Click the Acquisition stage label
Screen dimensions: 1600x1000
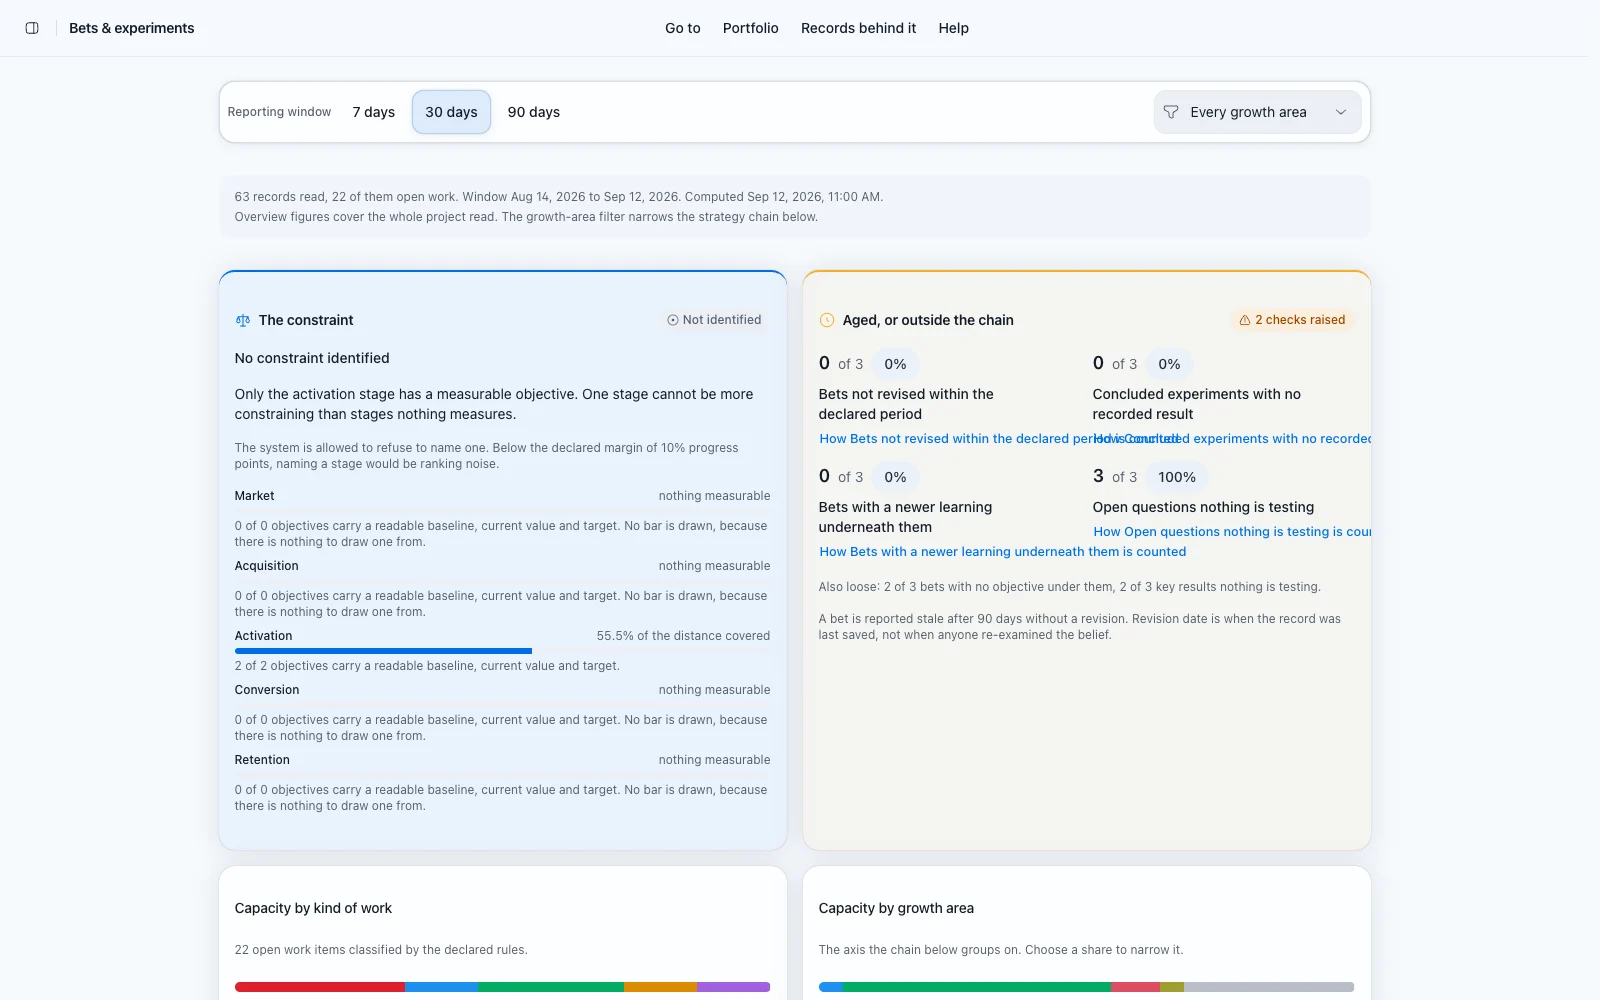[267, 566]
